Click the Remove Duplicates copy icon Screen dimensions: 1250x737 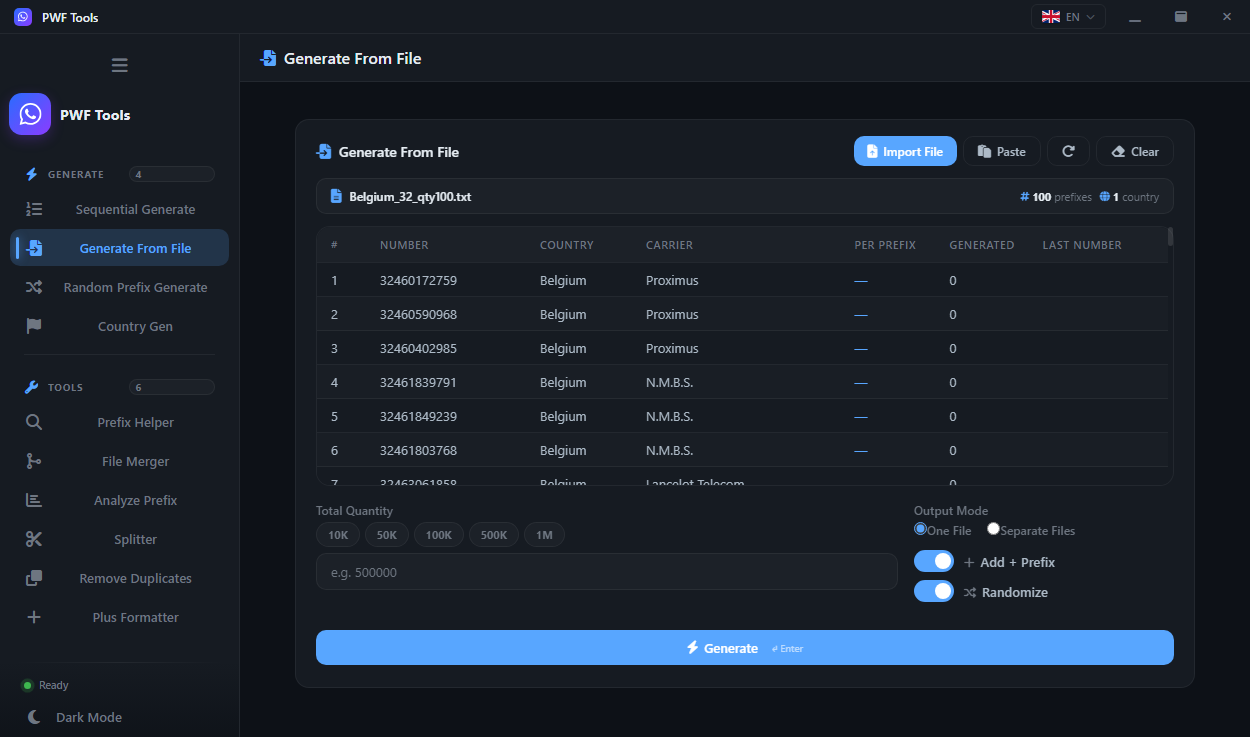34,578
